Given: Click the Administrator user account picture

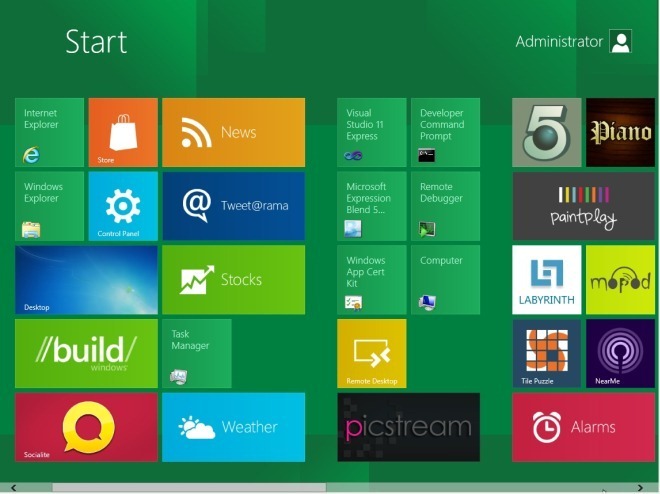Looking at the screenshot, I should click(x=621, y=42).
